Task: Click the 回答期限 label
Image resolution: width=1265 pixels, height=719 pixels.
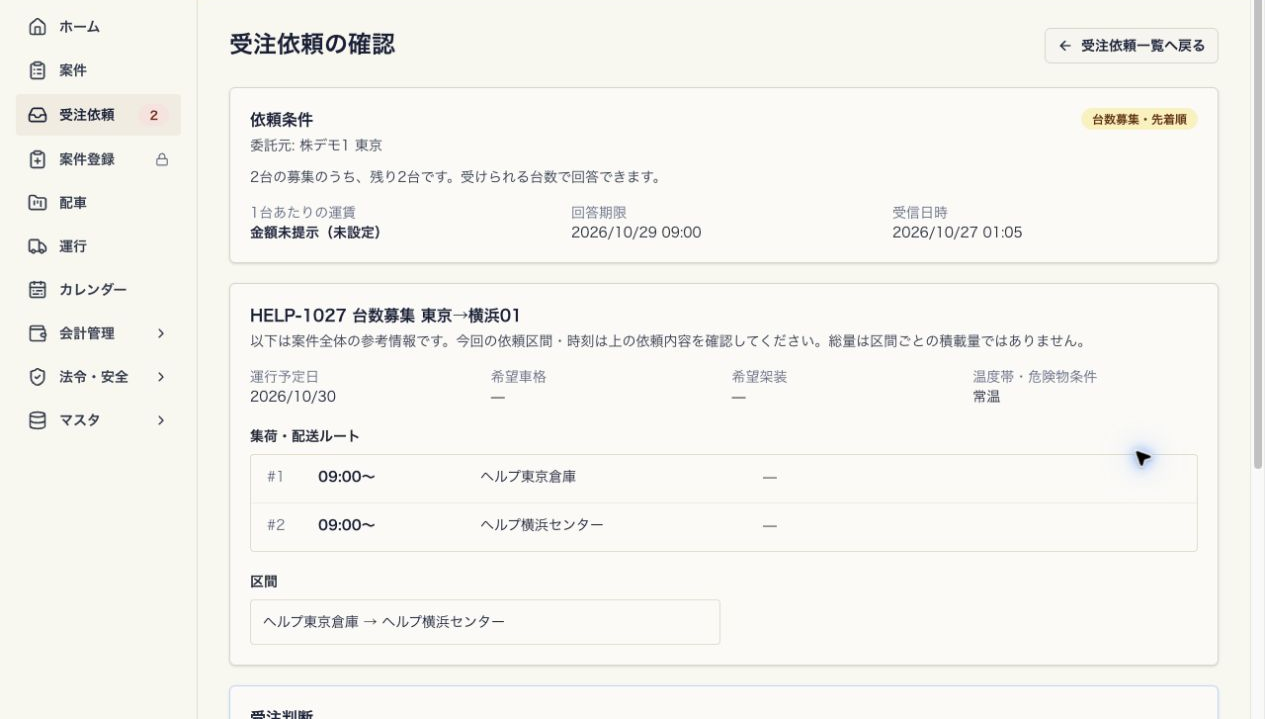Action: pyautogui.click(x=599, y=212)
